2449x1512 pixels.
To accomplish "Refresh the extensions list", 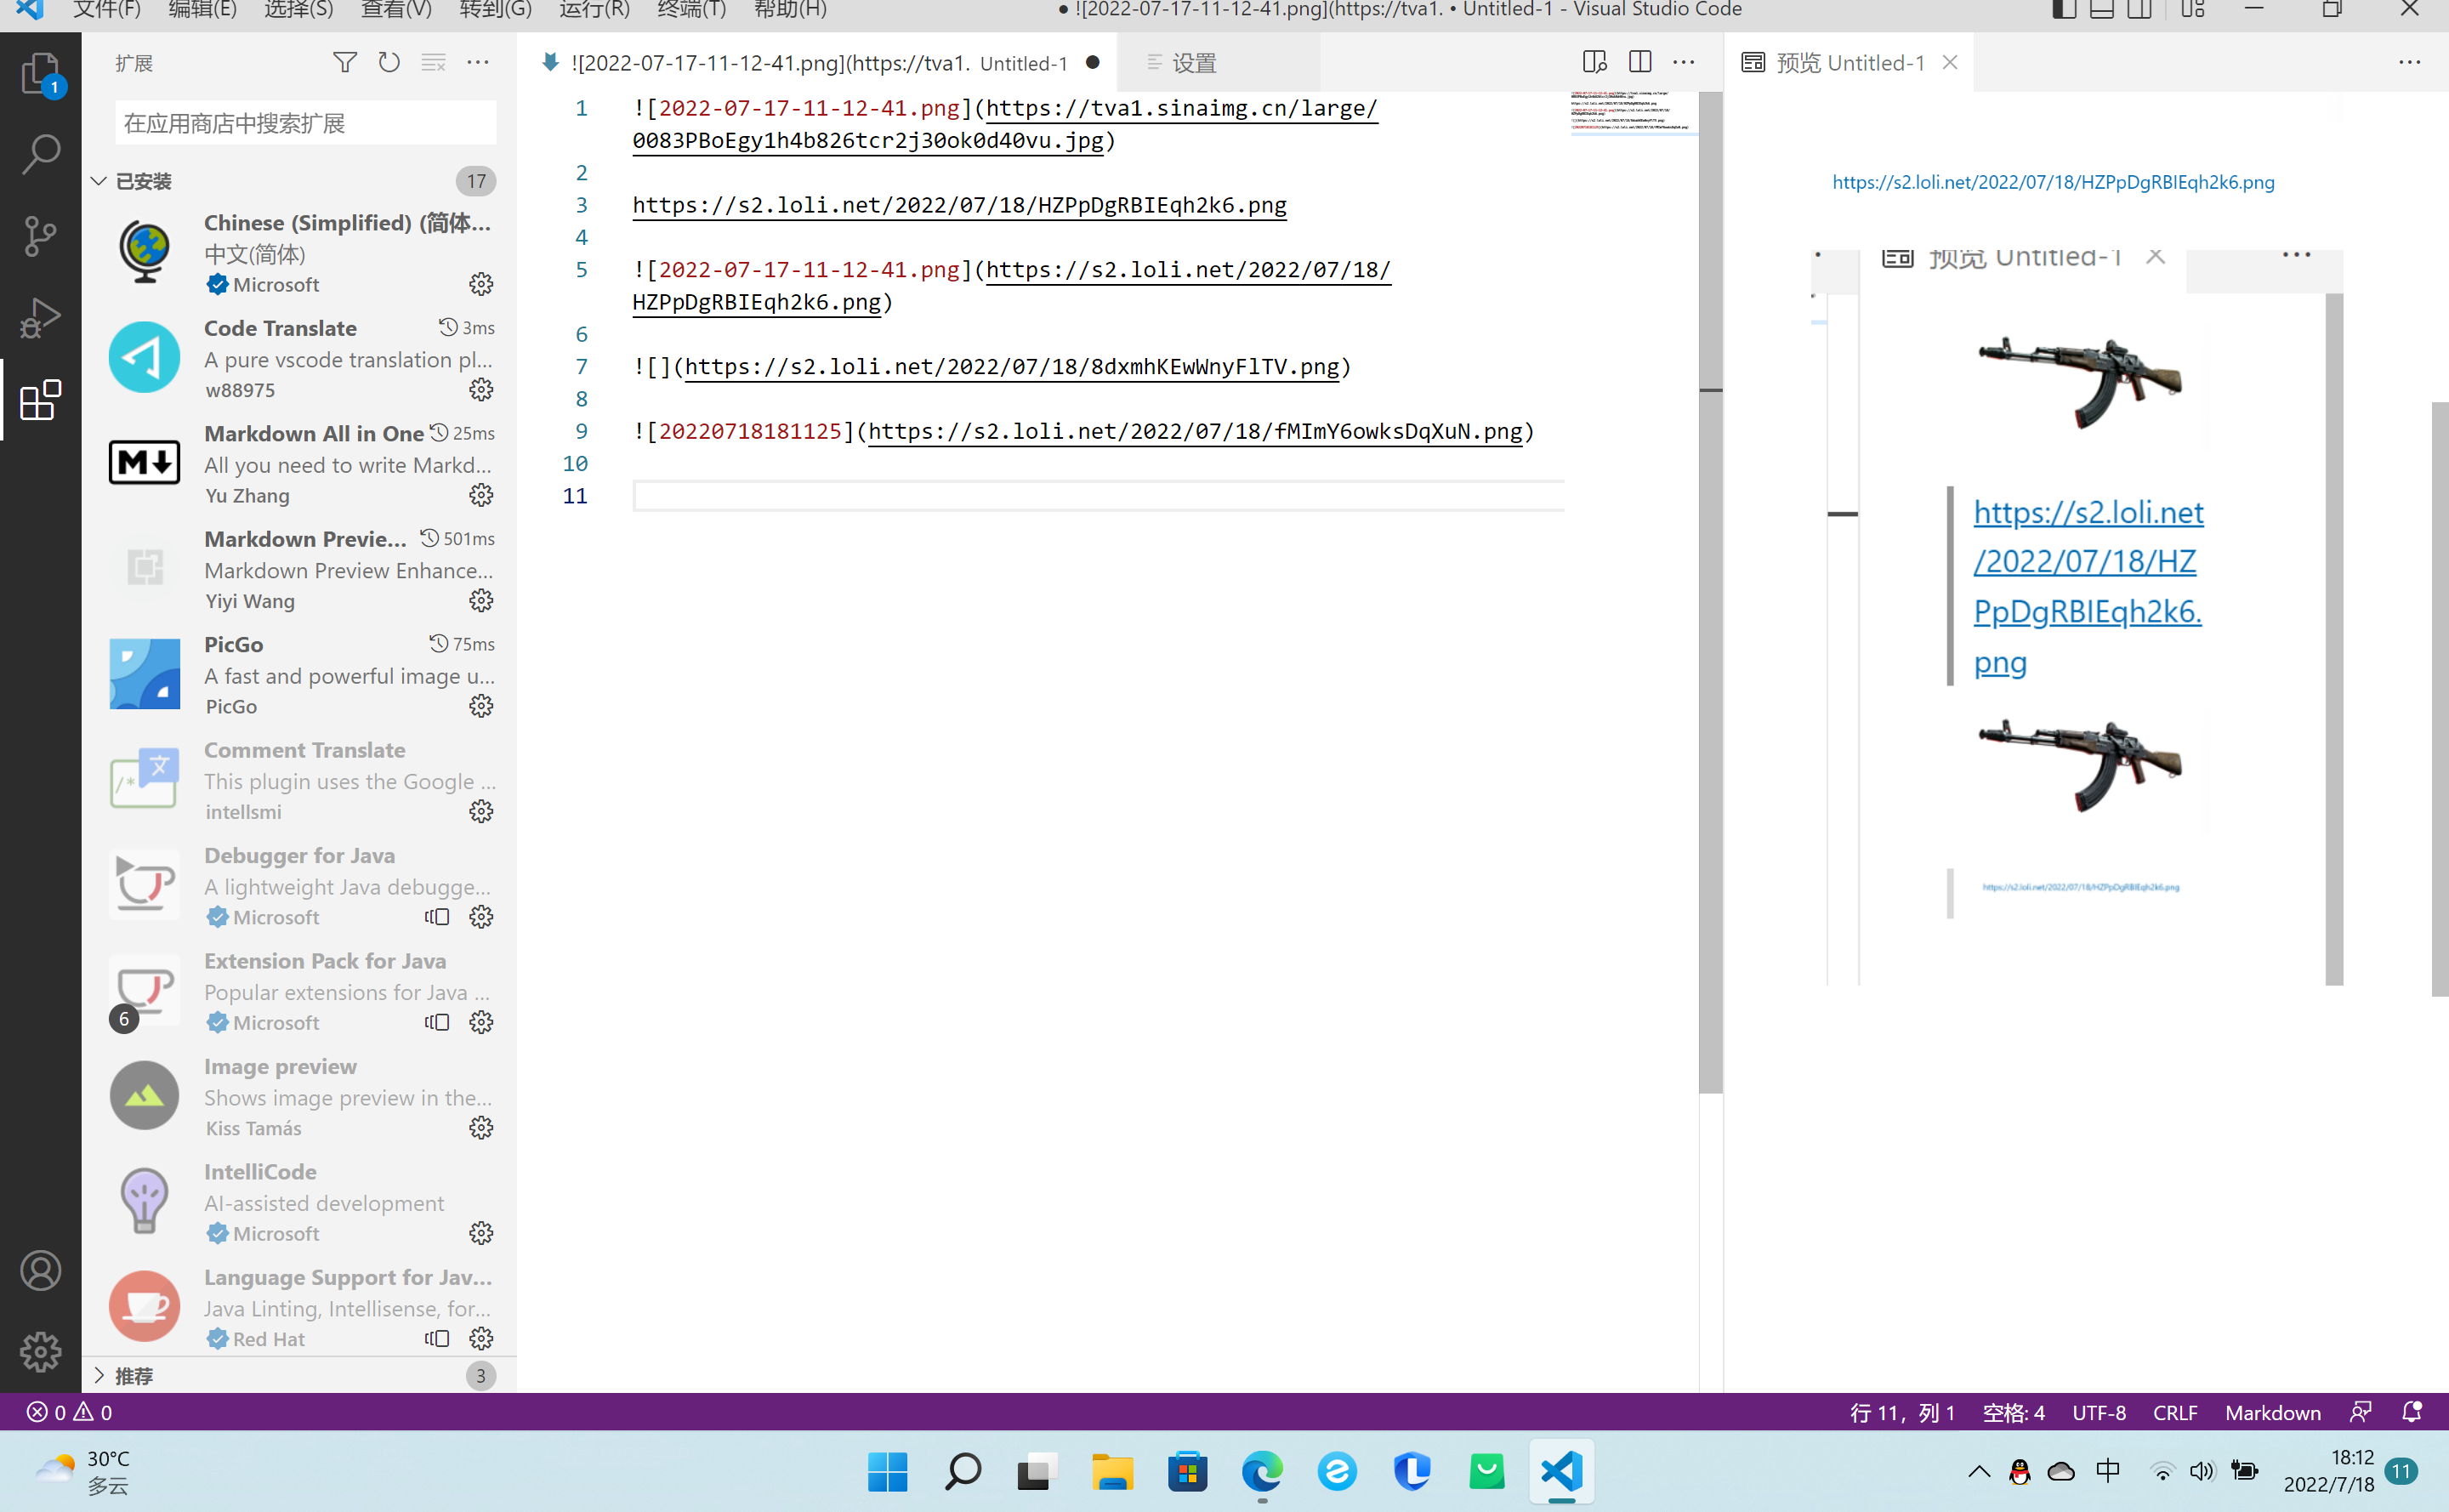I will click(389, 63).
